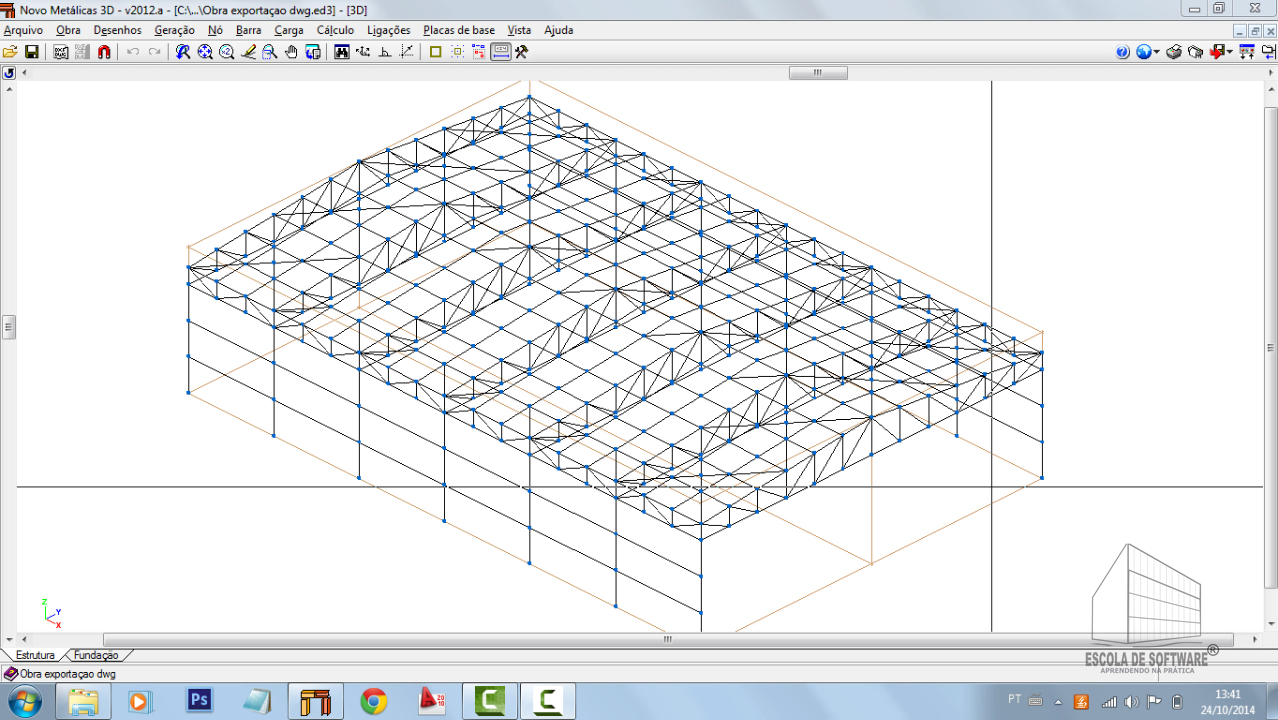Viewport: 1278px width, 720px height.
Task: Click the printer icon in the right toolbar
Action: point(1174,52)
